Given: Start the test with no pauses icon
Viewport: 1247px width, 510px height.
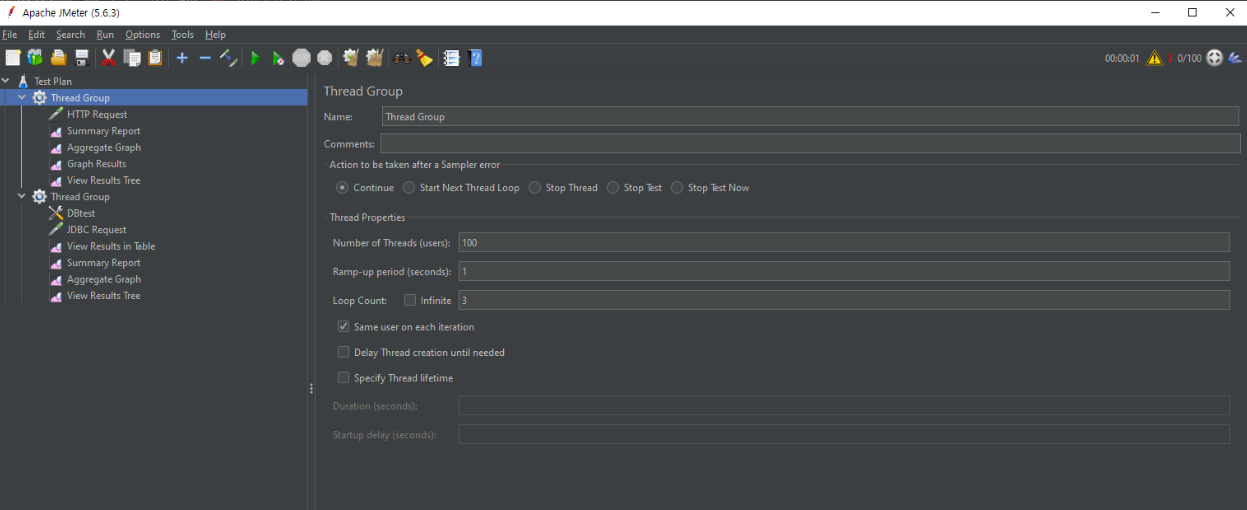Looking at the screenshot, I should click(x=278, y=58).
